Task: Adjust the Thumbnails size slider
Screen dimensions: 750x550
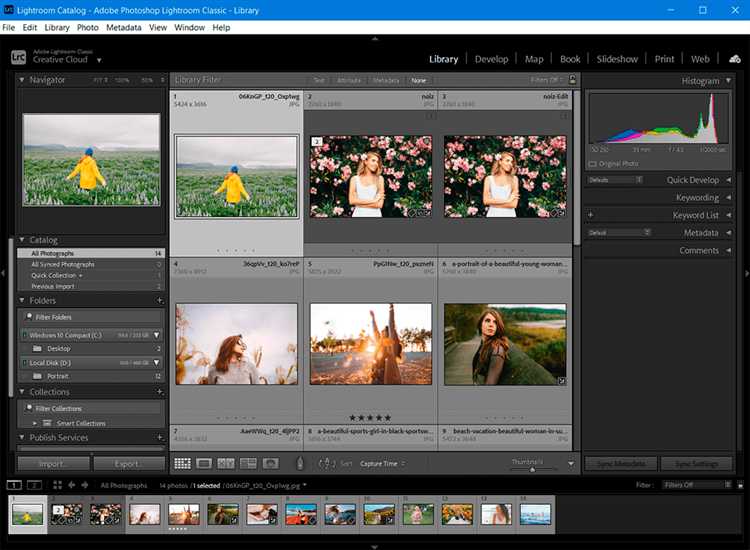Action: click(x=532, y=470)
